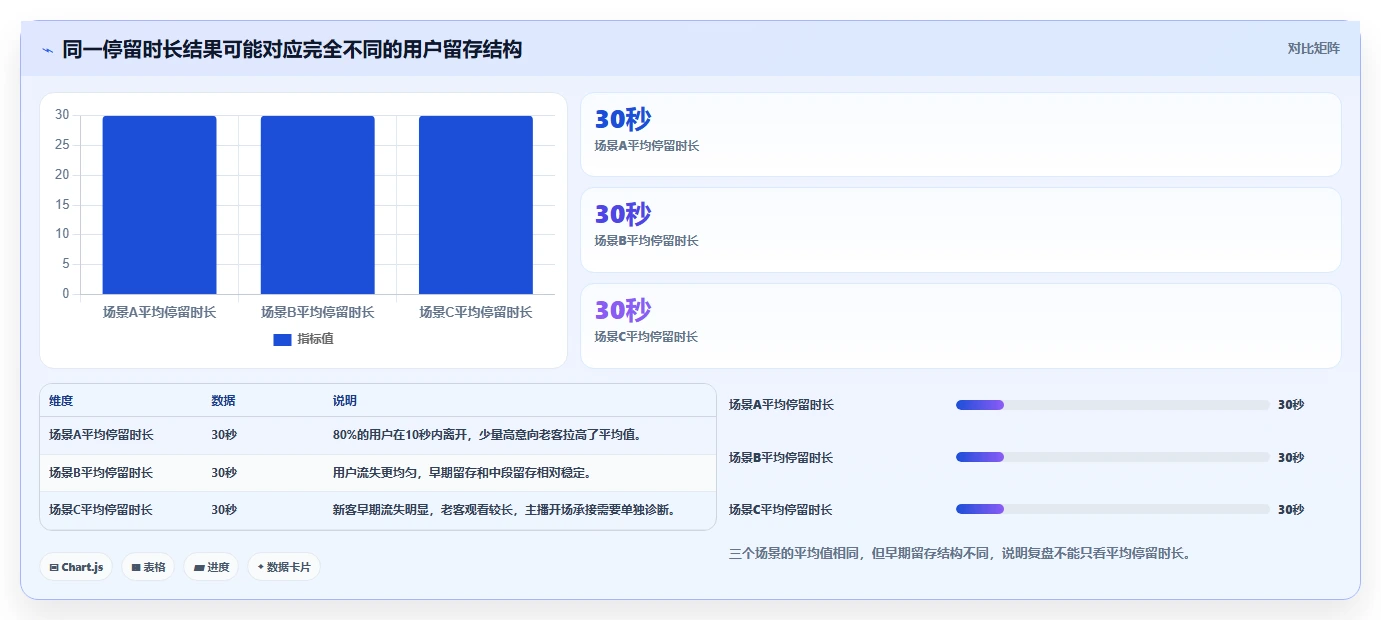Click the 30秒 data cell in 场景A table row
1381x620 pixels.
tap(224, 435)
